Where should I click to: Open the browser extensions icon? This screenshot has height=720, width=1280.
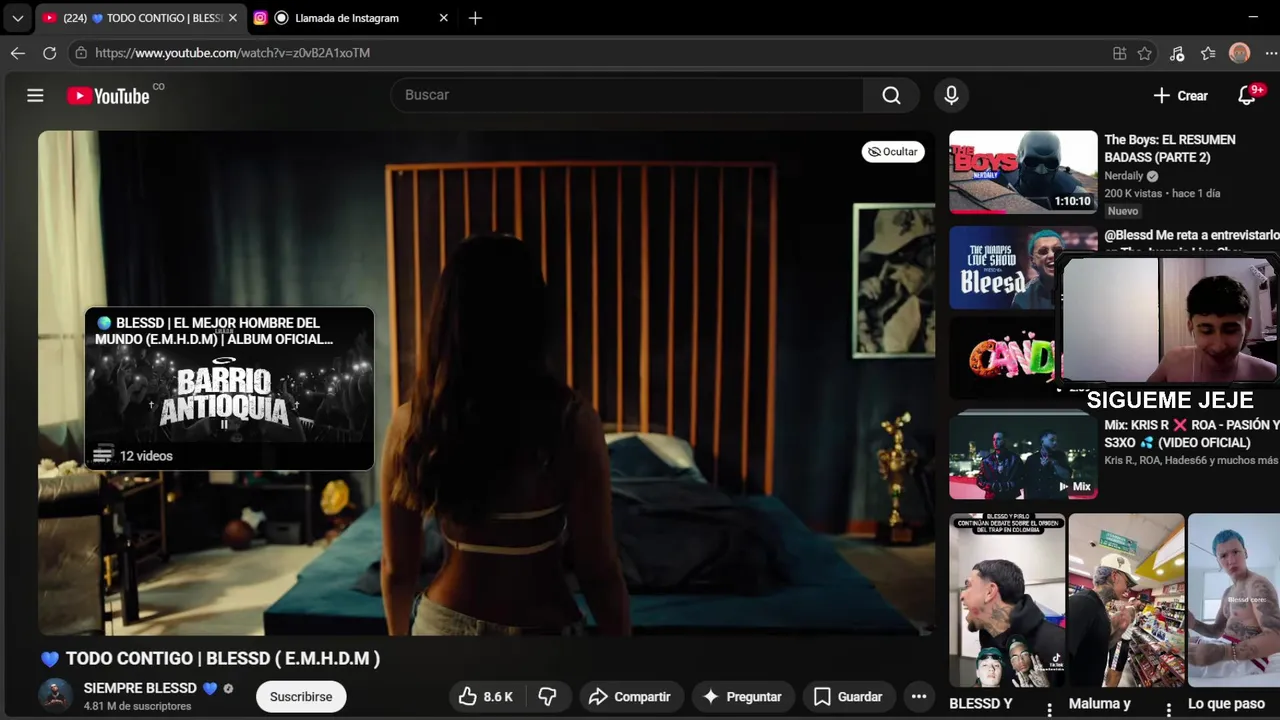click(x=1177, y=53)
